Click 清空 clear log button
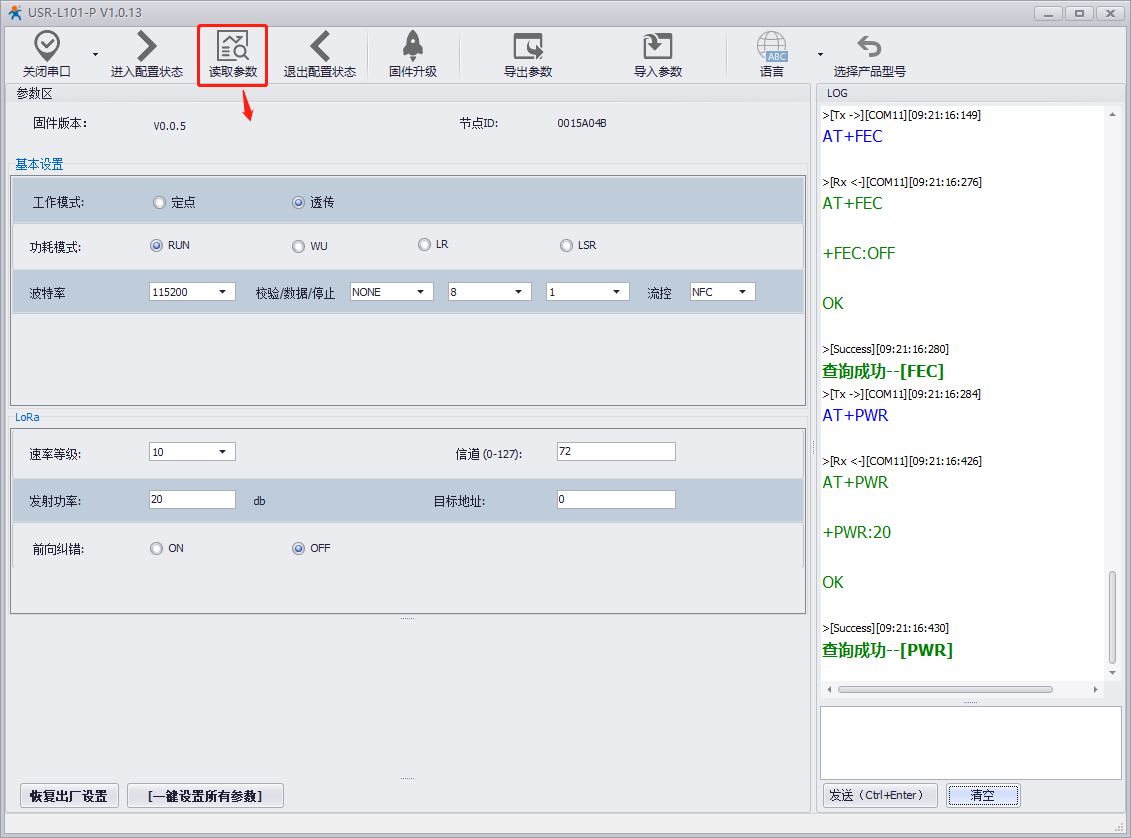 coord(983,795)
